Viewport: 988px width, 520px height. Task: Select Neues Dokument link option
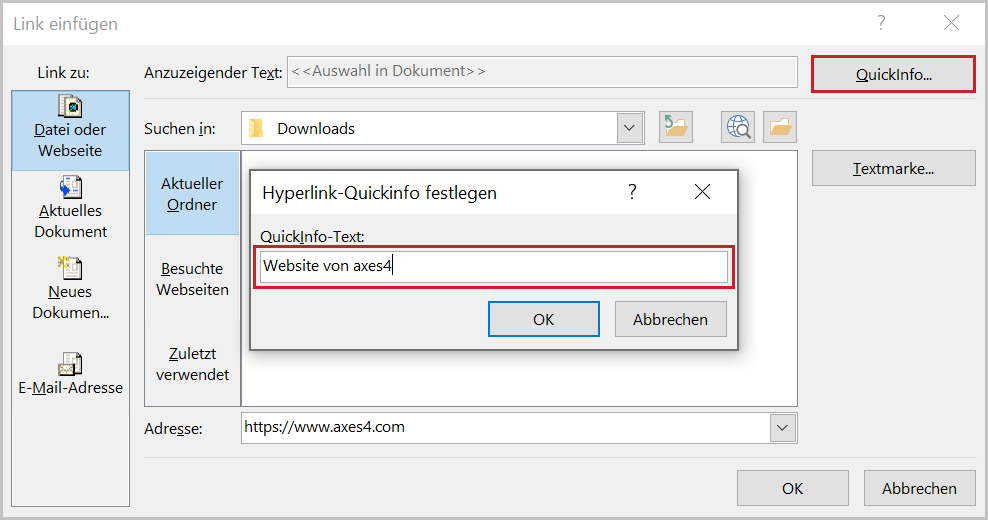[71, 289]
